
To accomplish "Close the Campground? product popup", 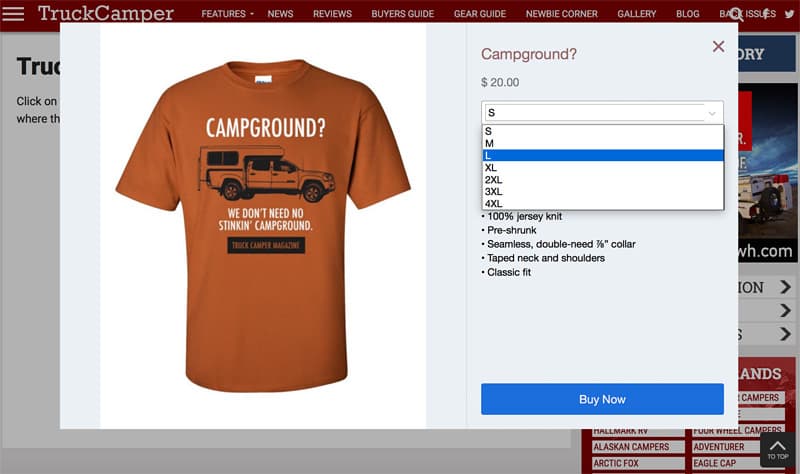I will (x=718, y=46).
